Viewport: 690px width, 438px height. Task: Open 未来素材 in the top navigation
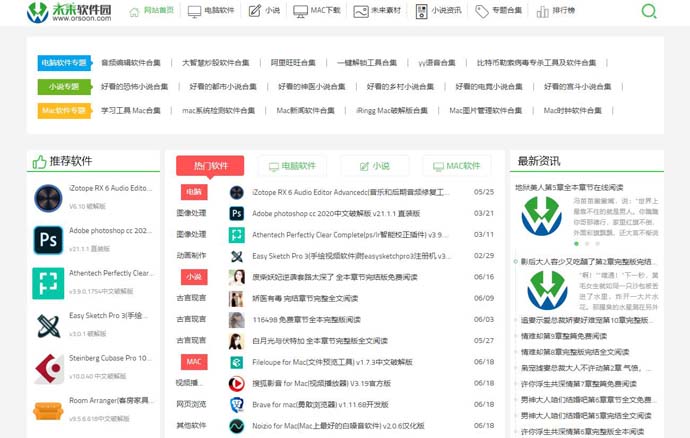(x=377, y=11)
